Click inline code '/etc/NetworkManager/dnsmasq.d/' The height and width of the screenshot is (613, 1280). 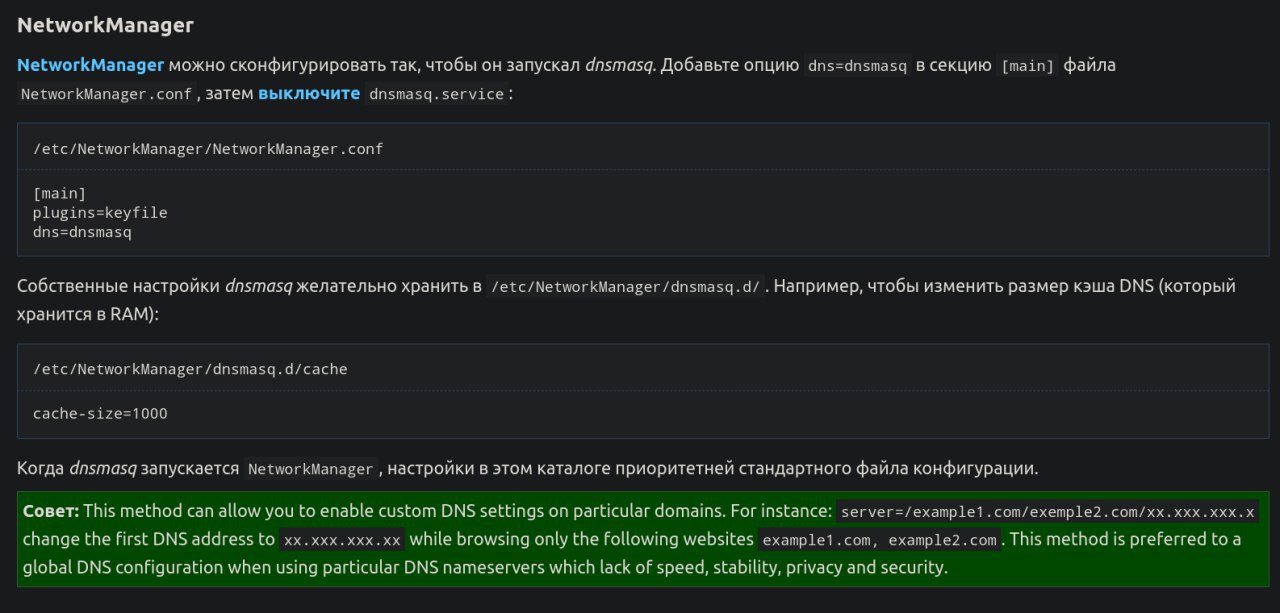coord(625,287)
